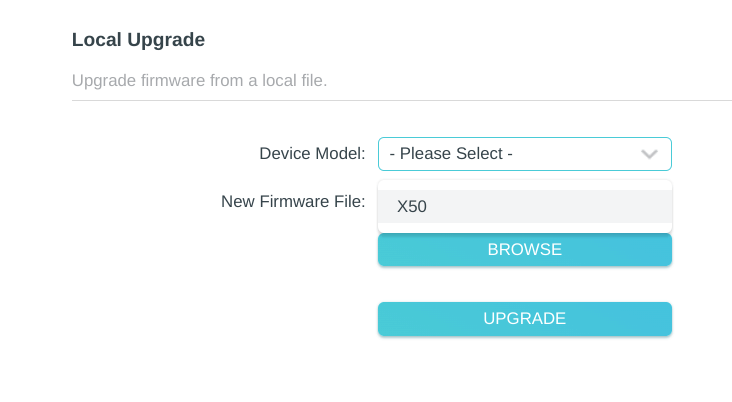The height and width of the screenshot is (402, 732).
Task: Click "Upgrade firmware from a local file." description
Action: (x=200, y=79)
